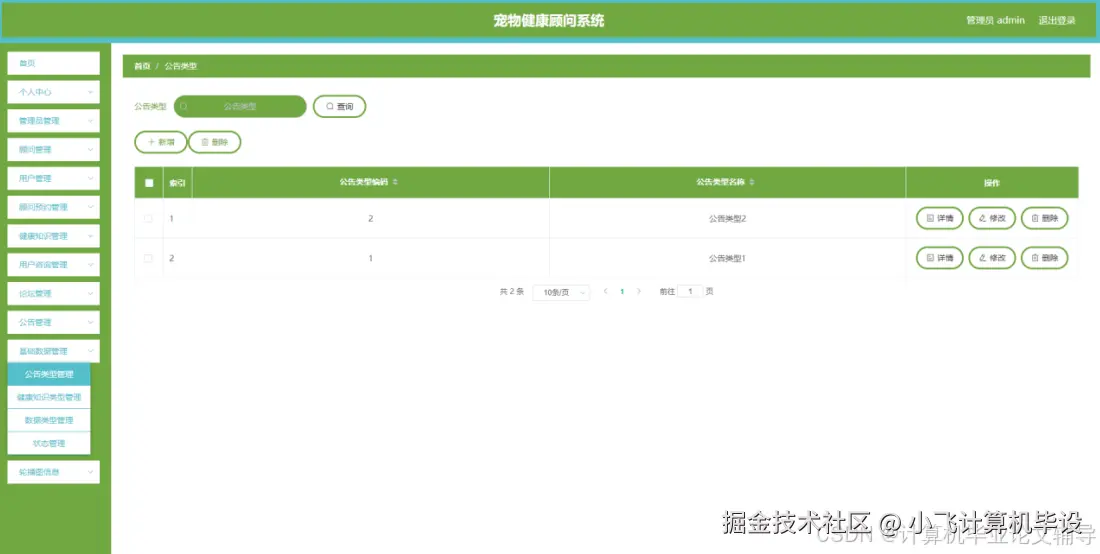Select 状态管理 submenu item
The width and height of the screenshot is (1100, 554).
(x=49, y=443)
